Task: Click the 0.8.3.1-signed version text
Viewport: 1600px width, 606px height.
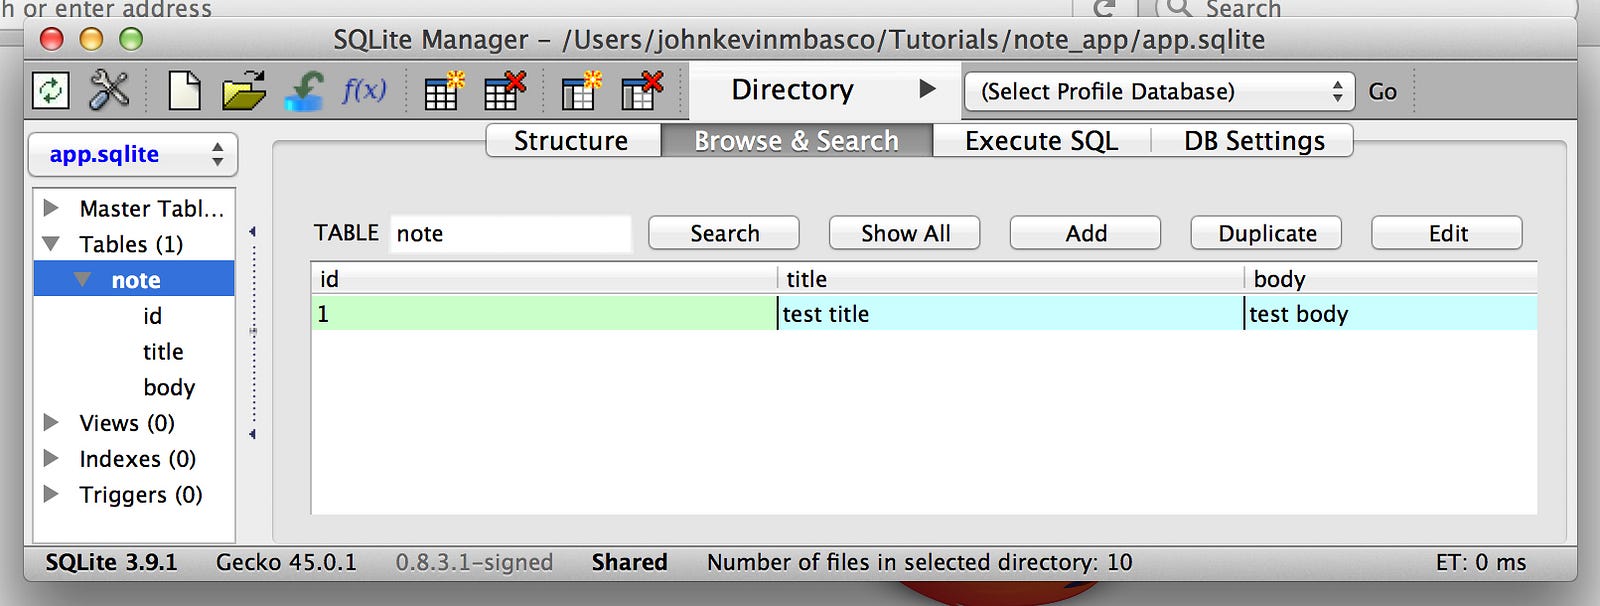Action: click(x=474, y=562)
